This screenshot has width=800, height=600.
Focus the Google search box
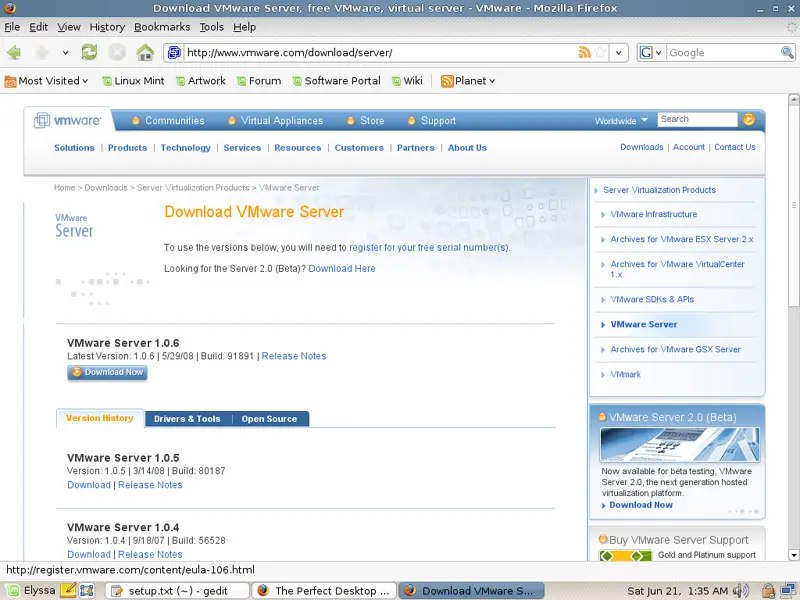point(723,53)
